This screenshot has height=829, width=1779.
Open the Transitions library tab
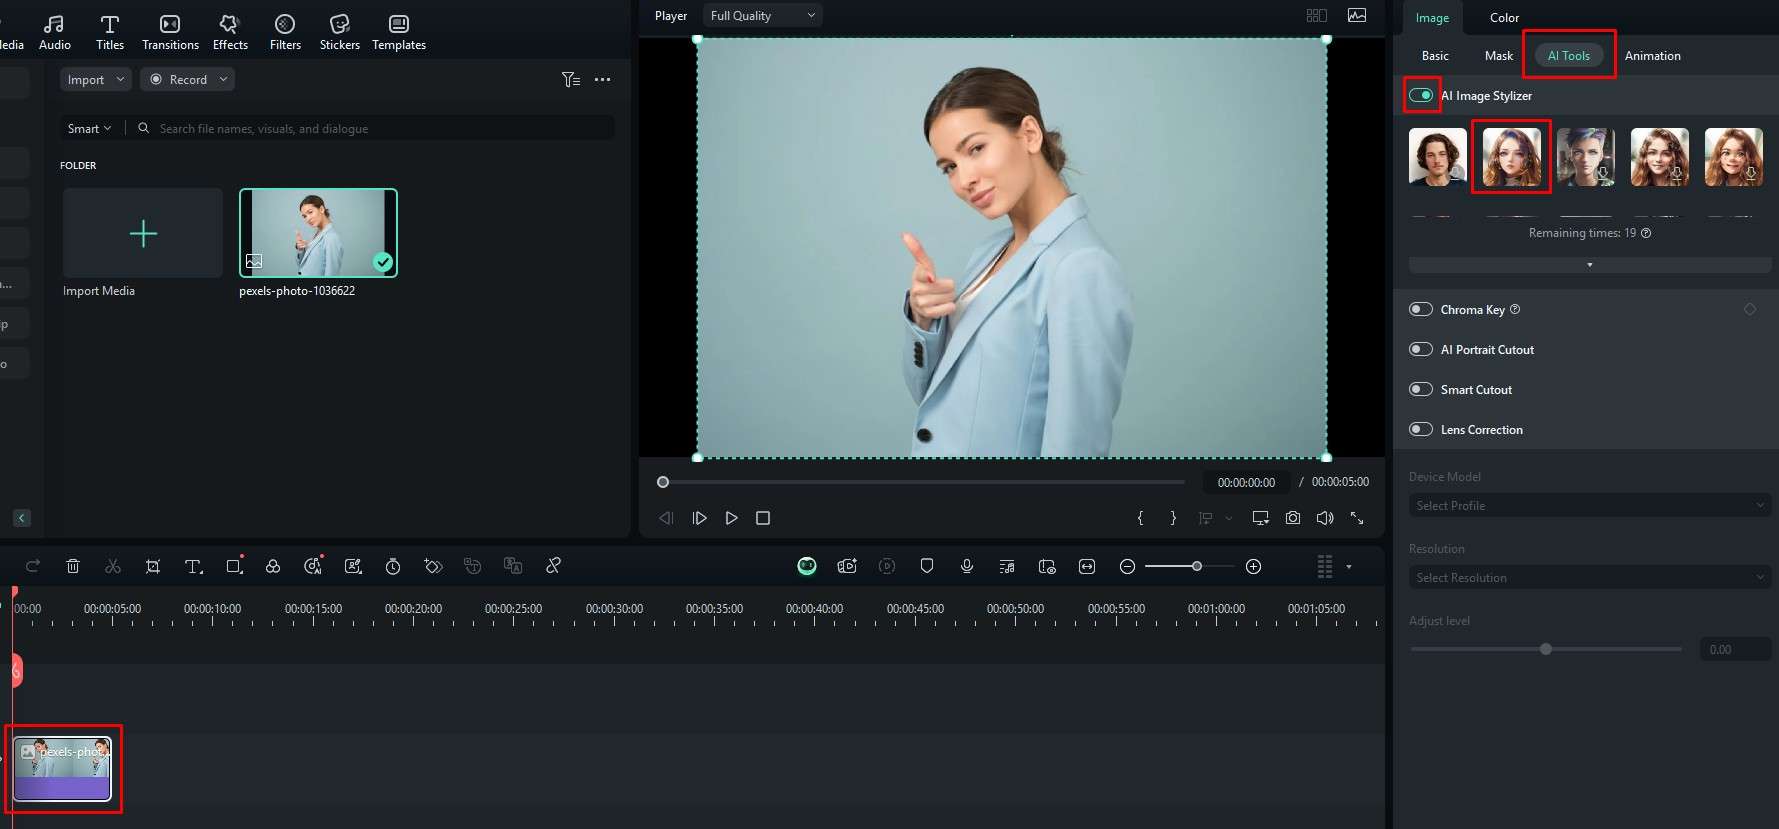tap(170, 32)
